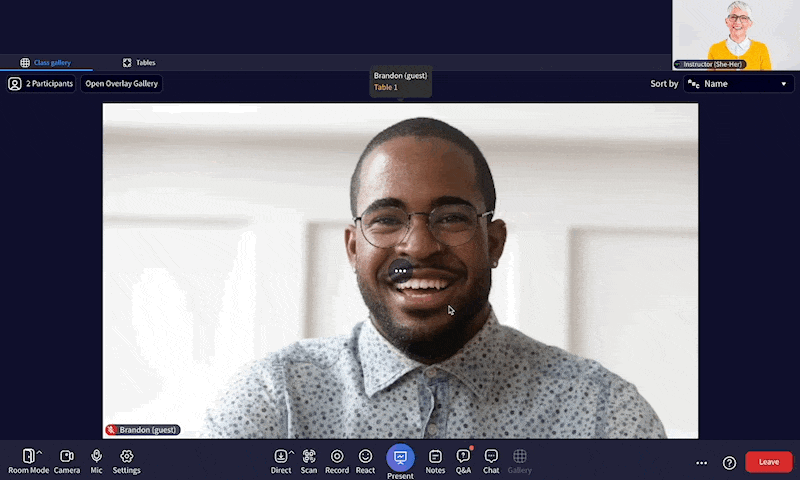Image resolution: width=800 pixels, height=480 pixels.
Task: Start the Scan tool
Action: tap(309, 461)
